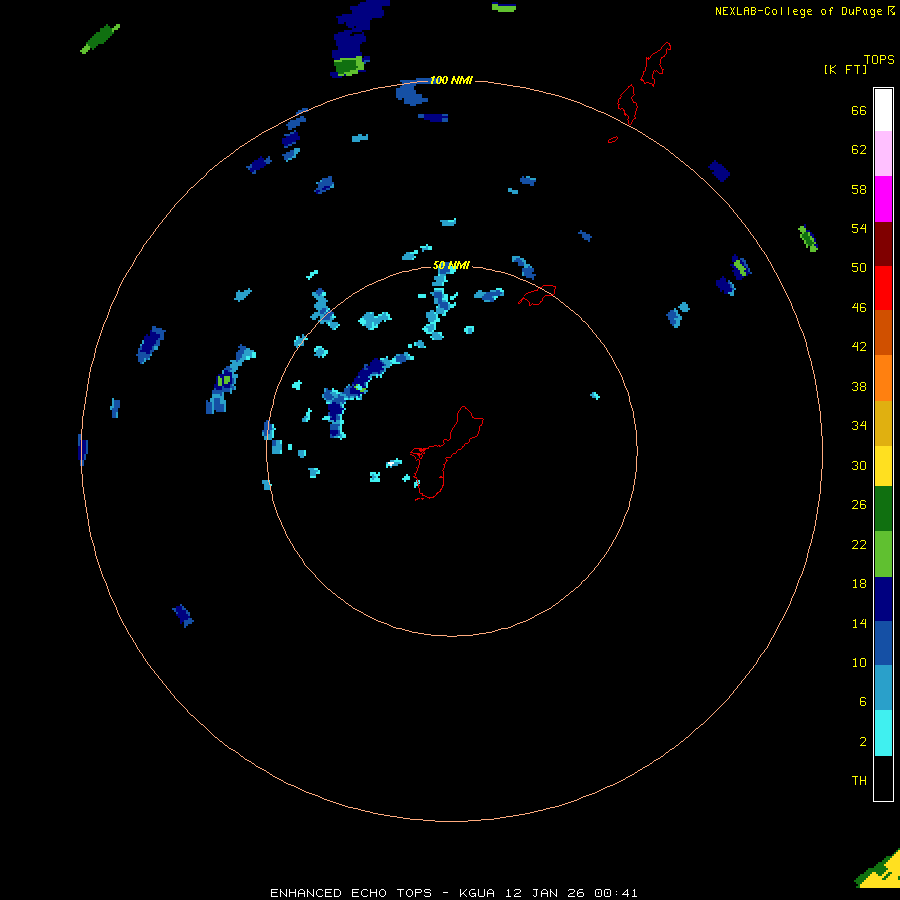Viewport: 900px width, 900px height.
Task: Click the cyan 10 legend swatch
Action: (x=883, y=733)
